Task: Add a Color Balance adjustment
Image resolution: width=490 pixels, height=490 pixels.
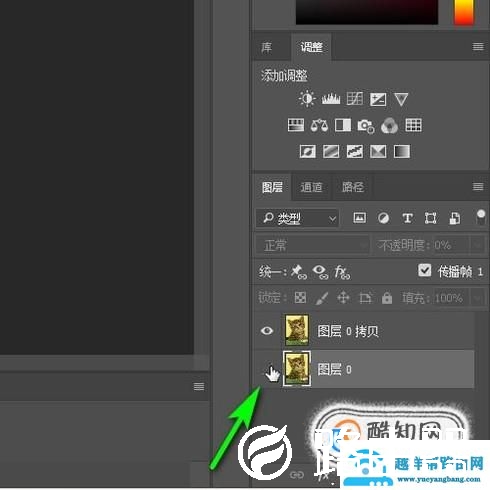Action: click(x=319, y=125)
